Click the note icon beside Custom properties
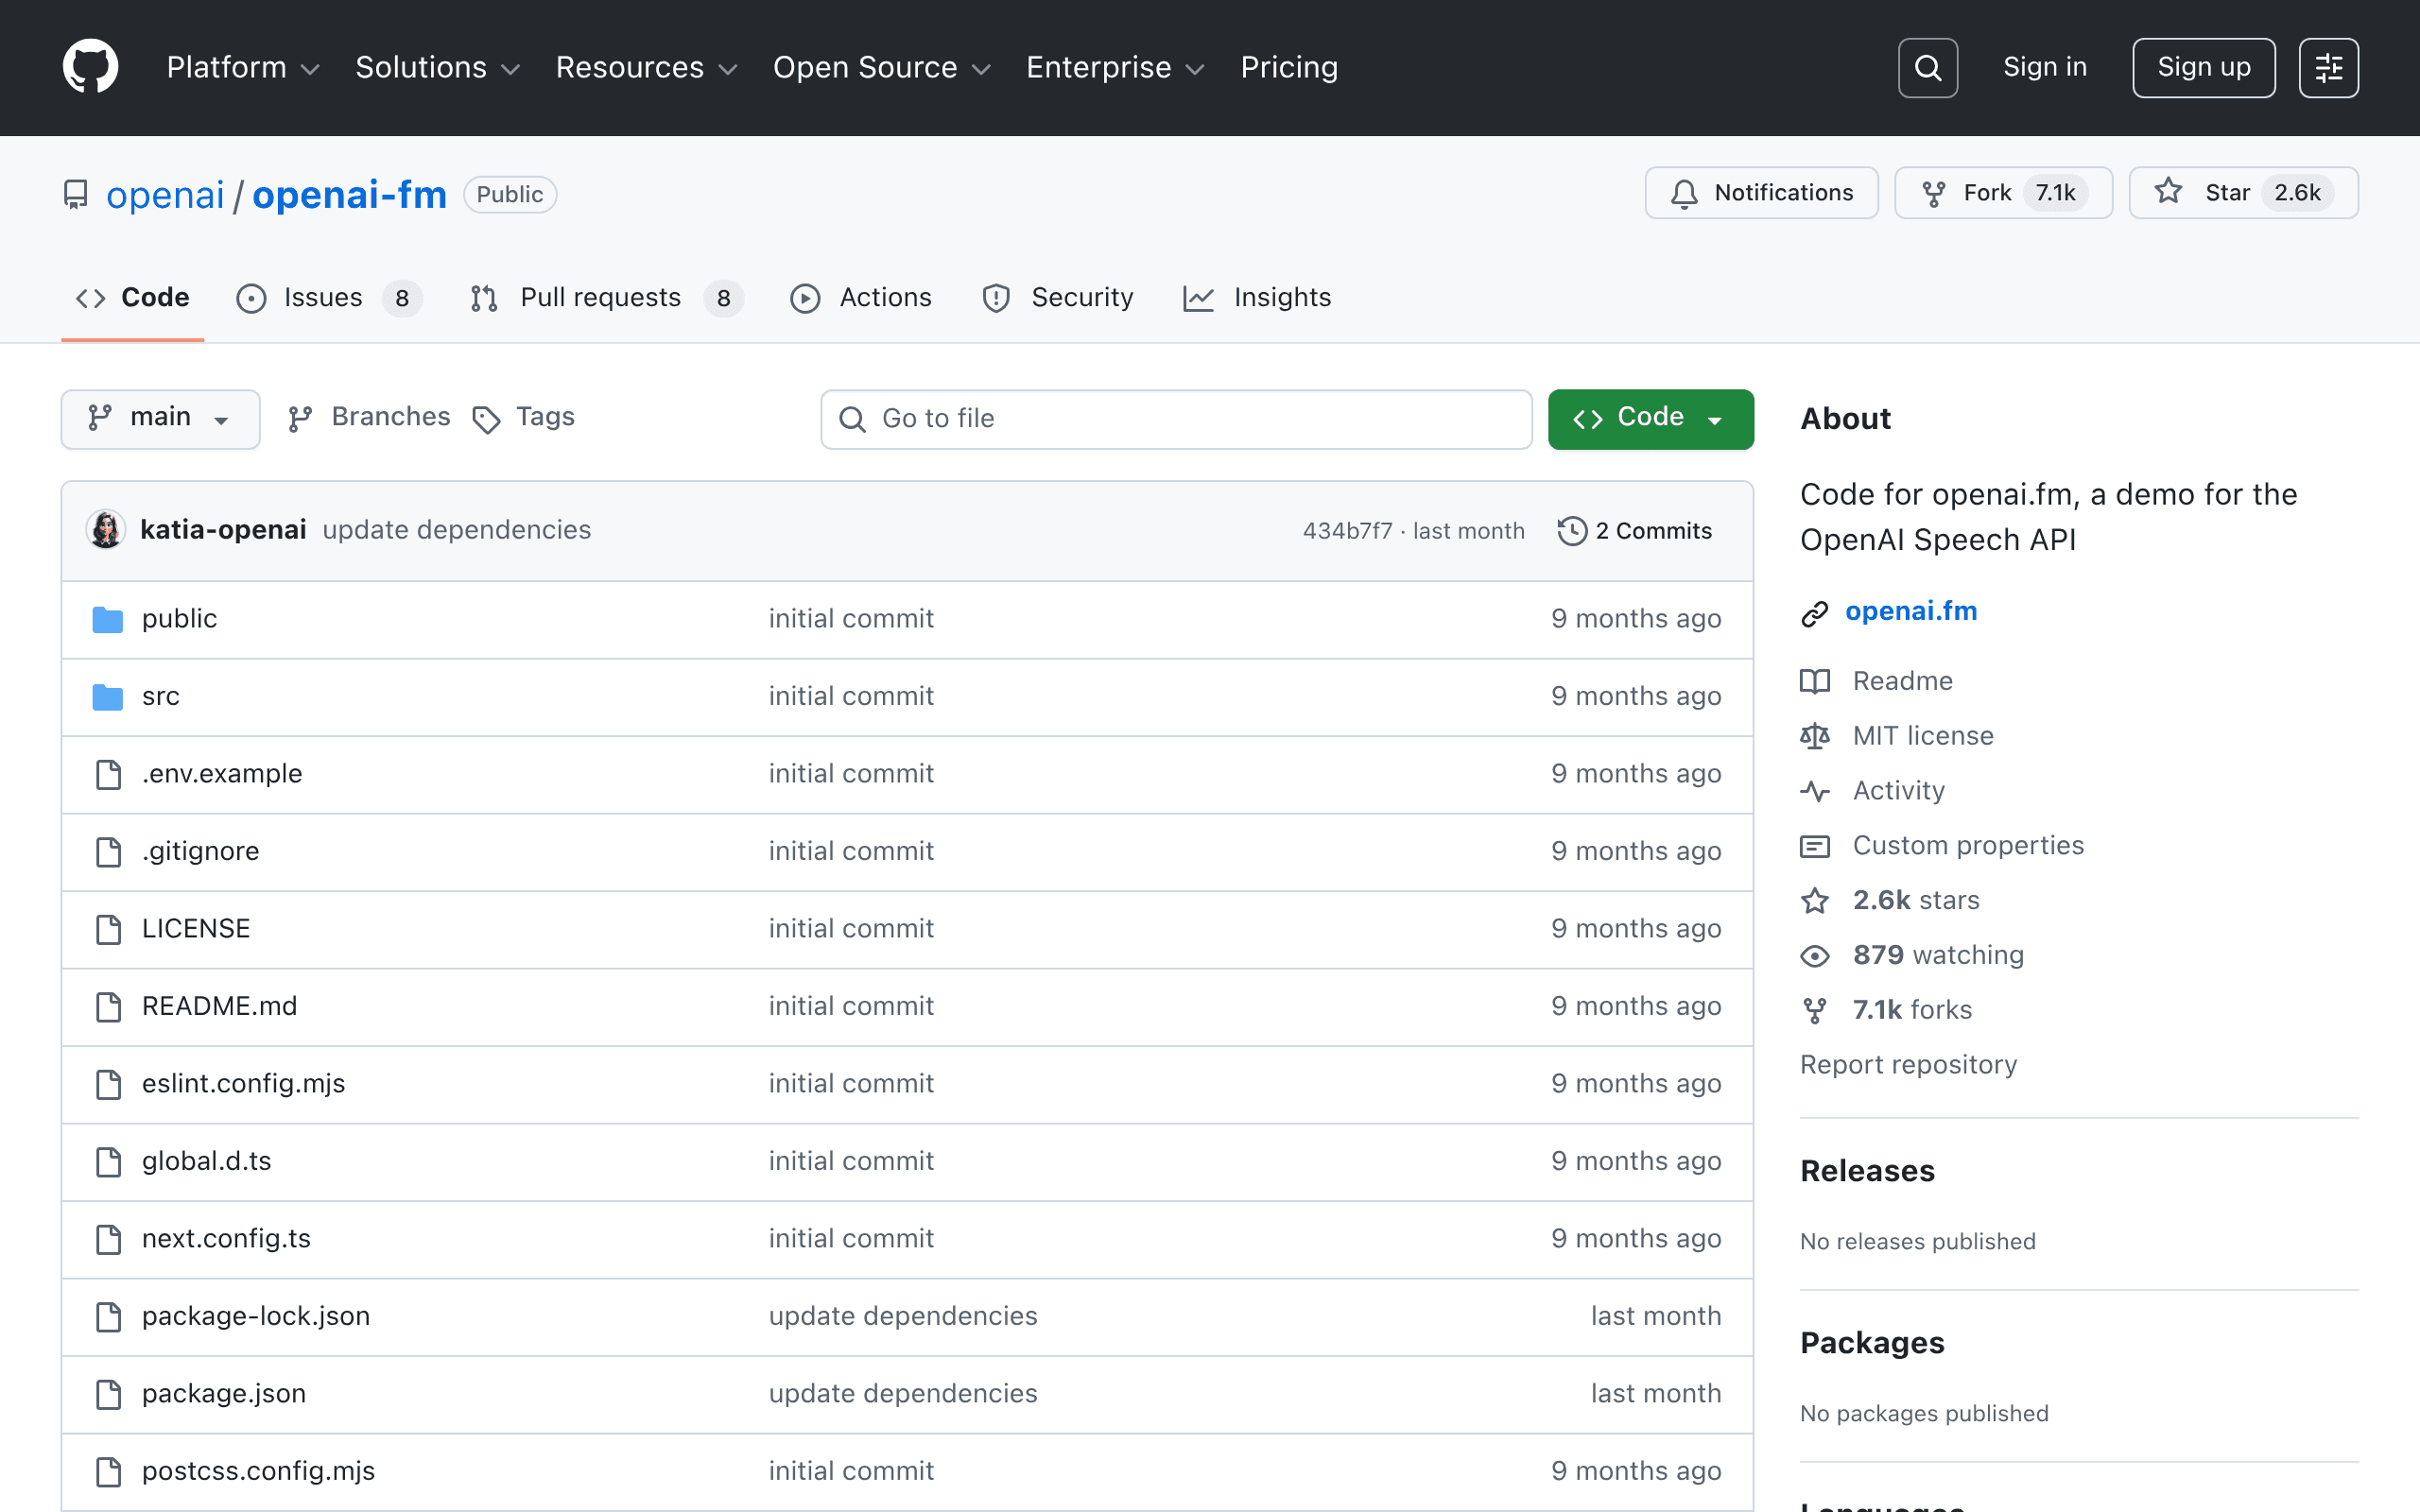Image resolution: width=2420 pixels, height=1512 pixels. [x=1814, y=846]
